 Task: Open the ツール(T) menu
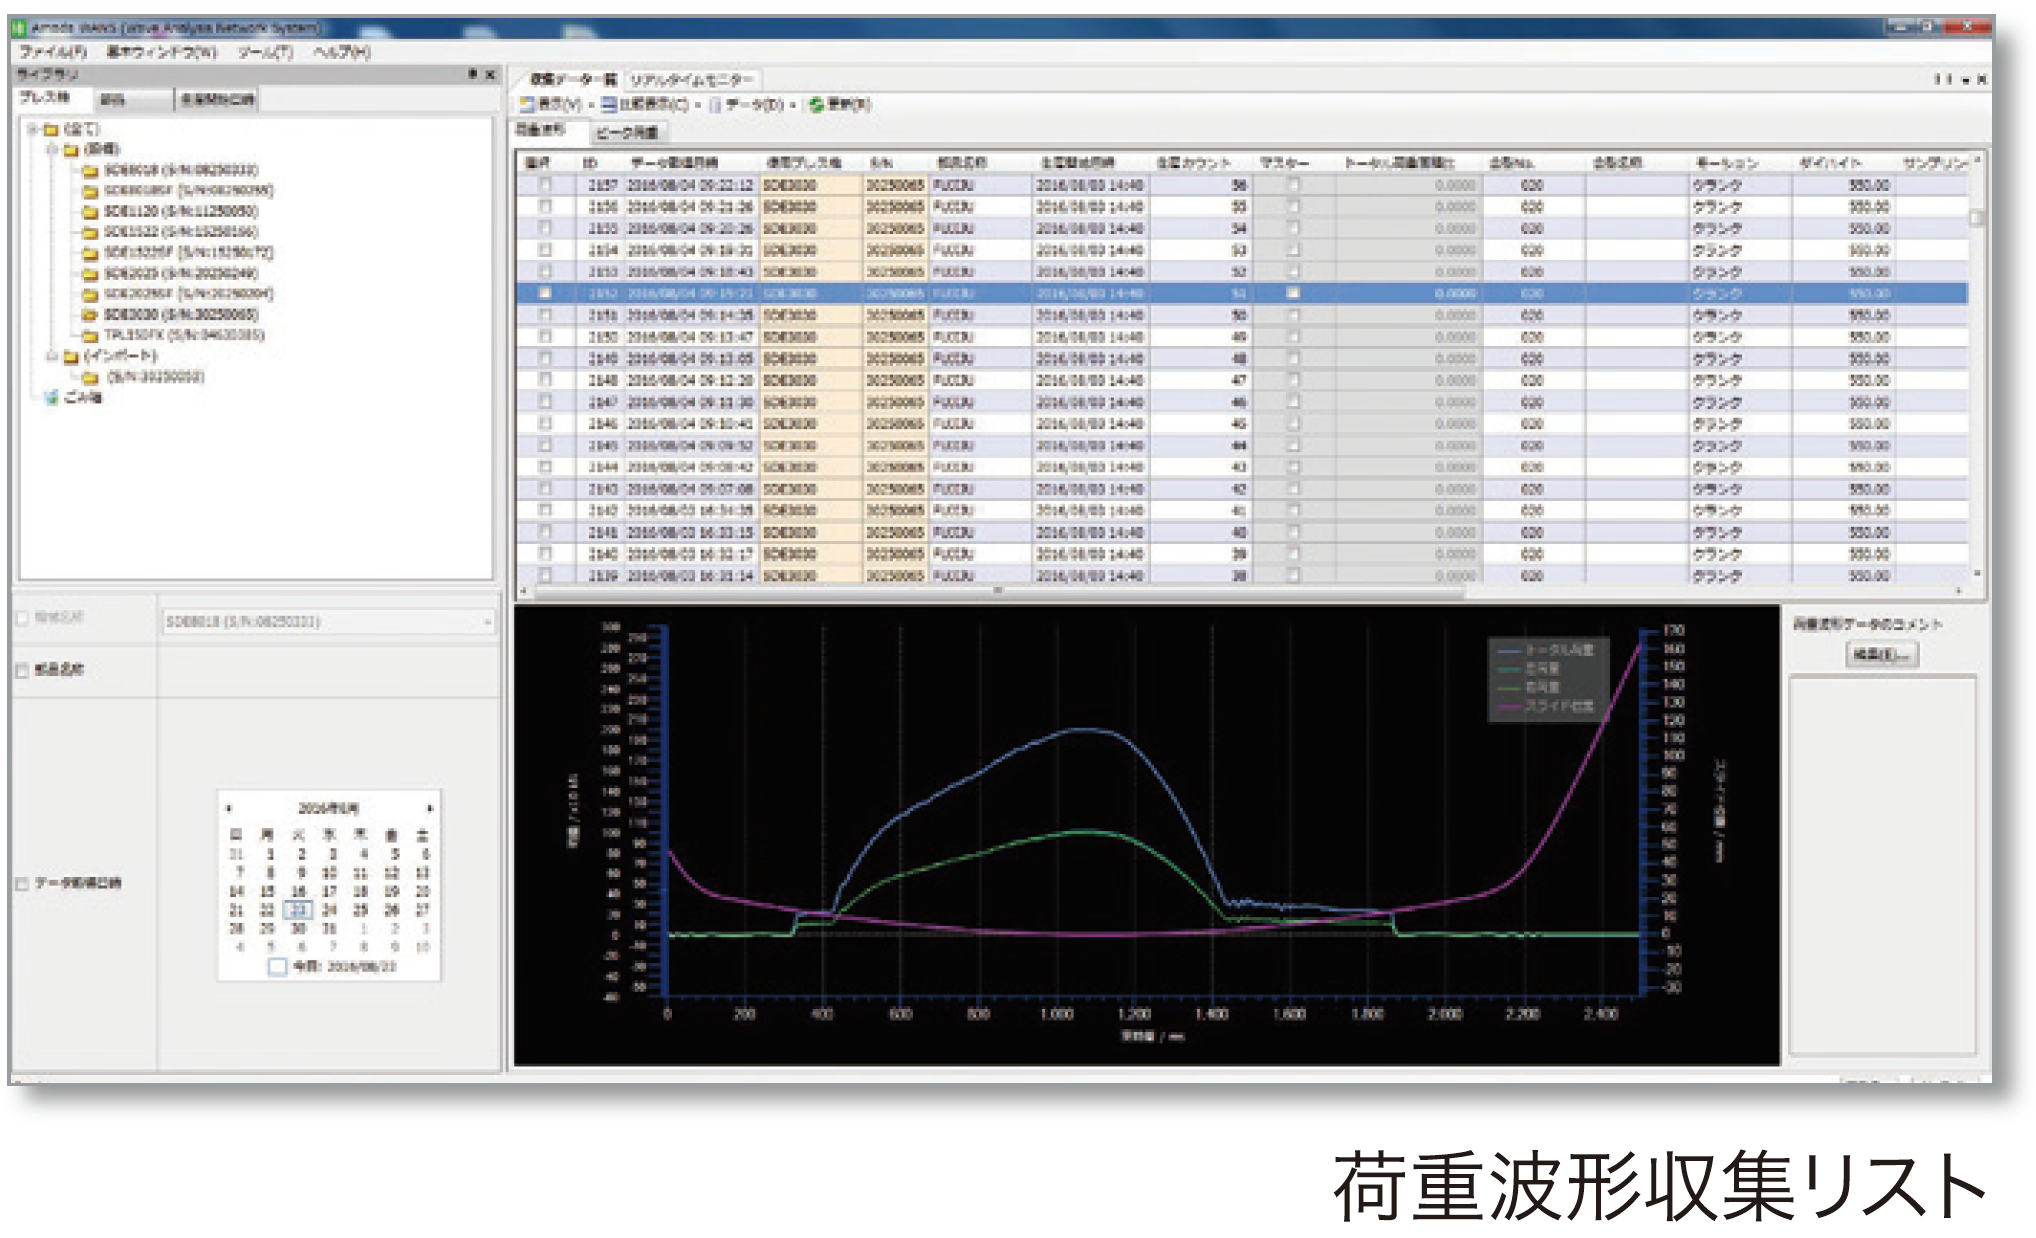tap(265, 51)
